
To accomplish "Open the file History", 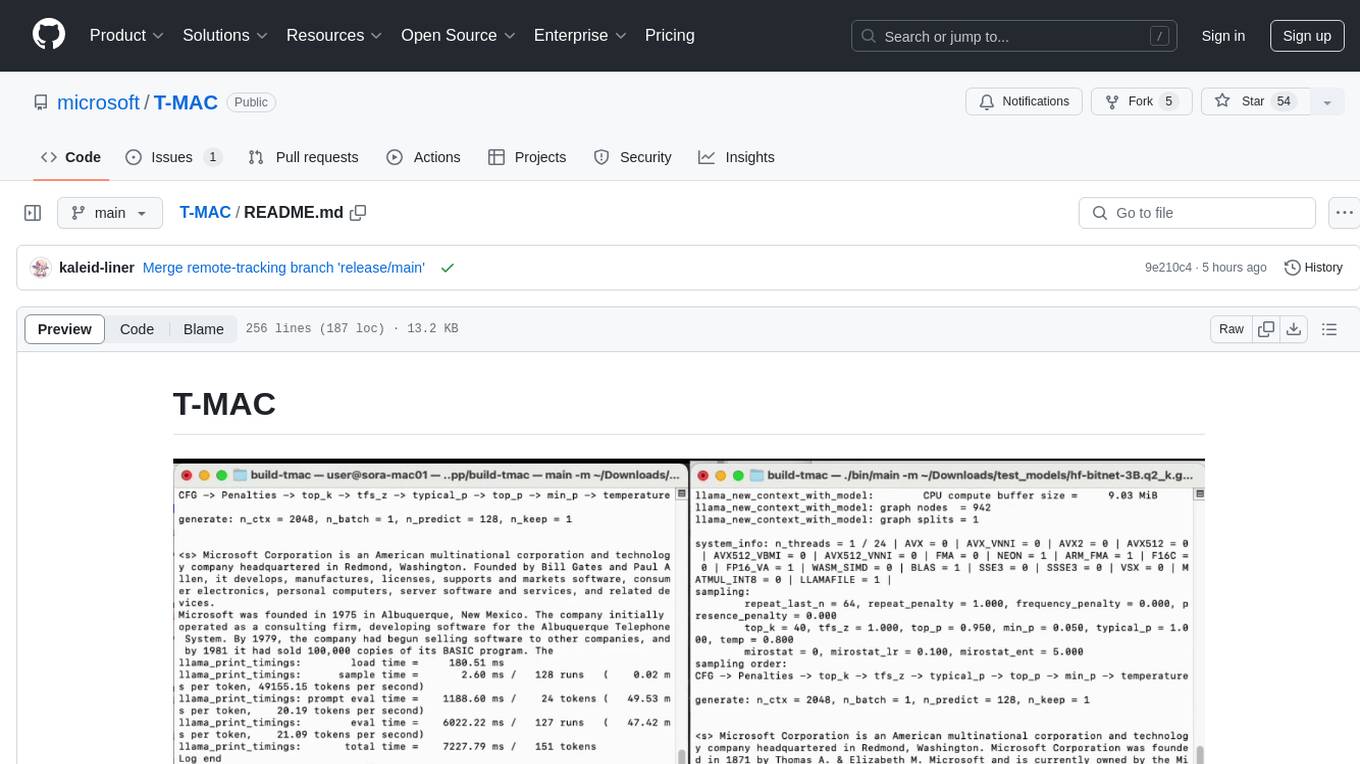I will tap(1313, 267).
